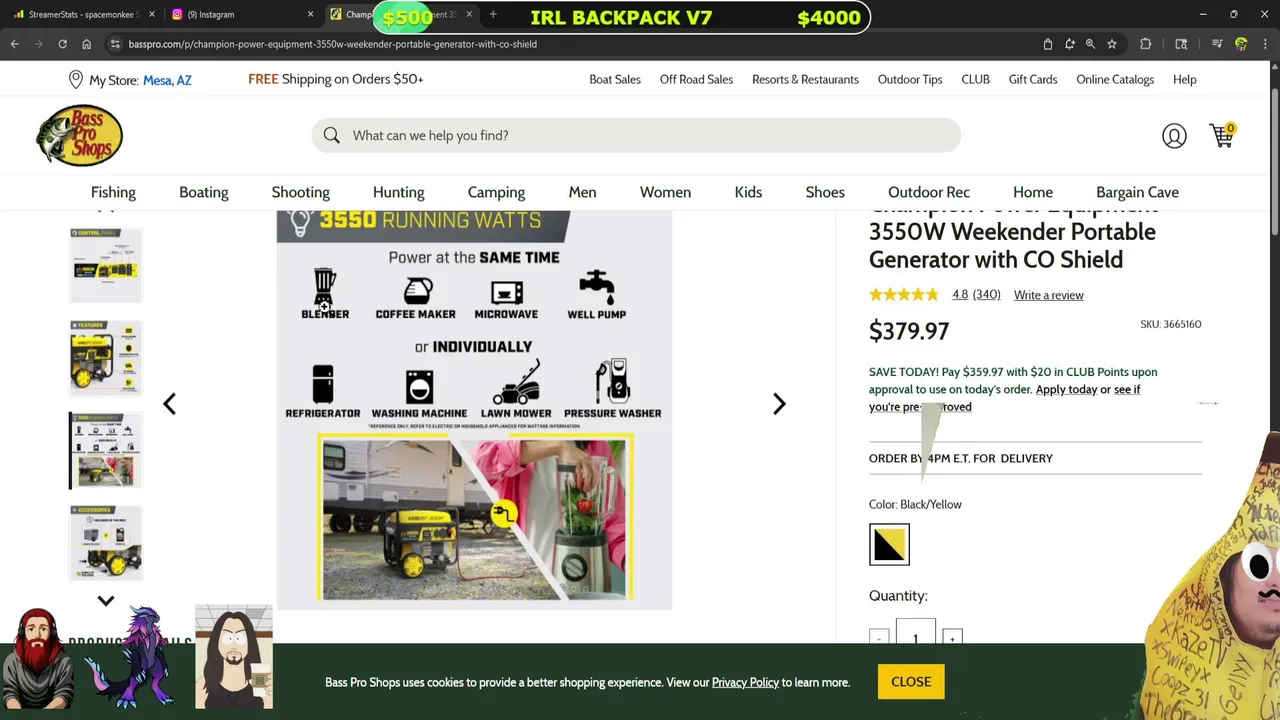Focus the product search field
The height and width of the screenshot is (720, 1280).
click(636, 135)
